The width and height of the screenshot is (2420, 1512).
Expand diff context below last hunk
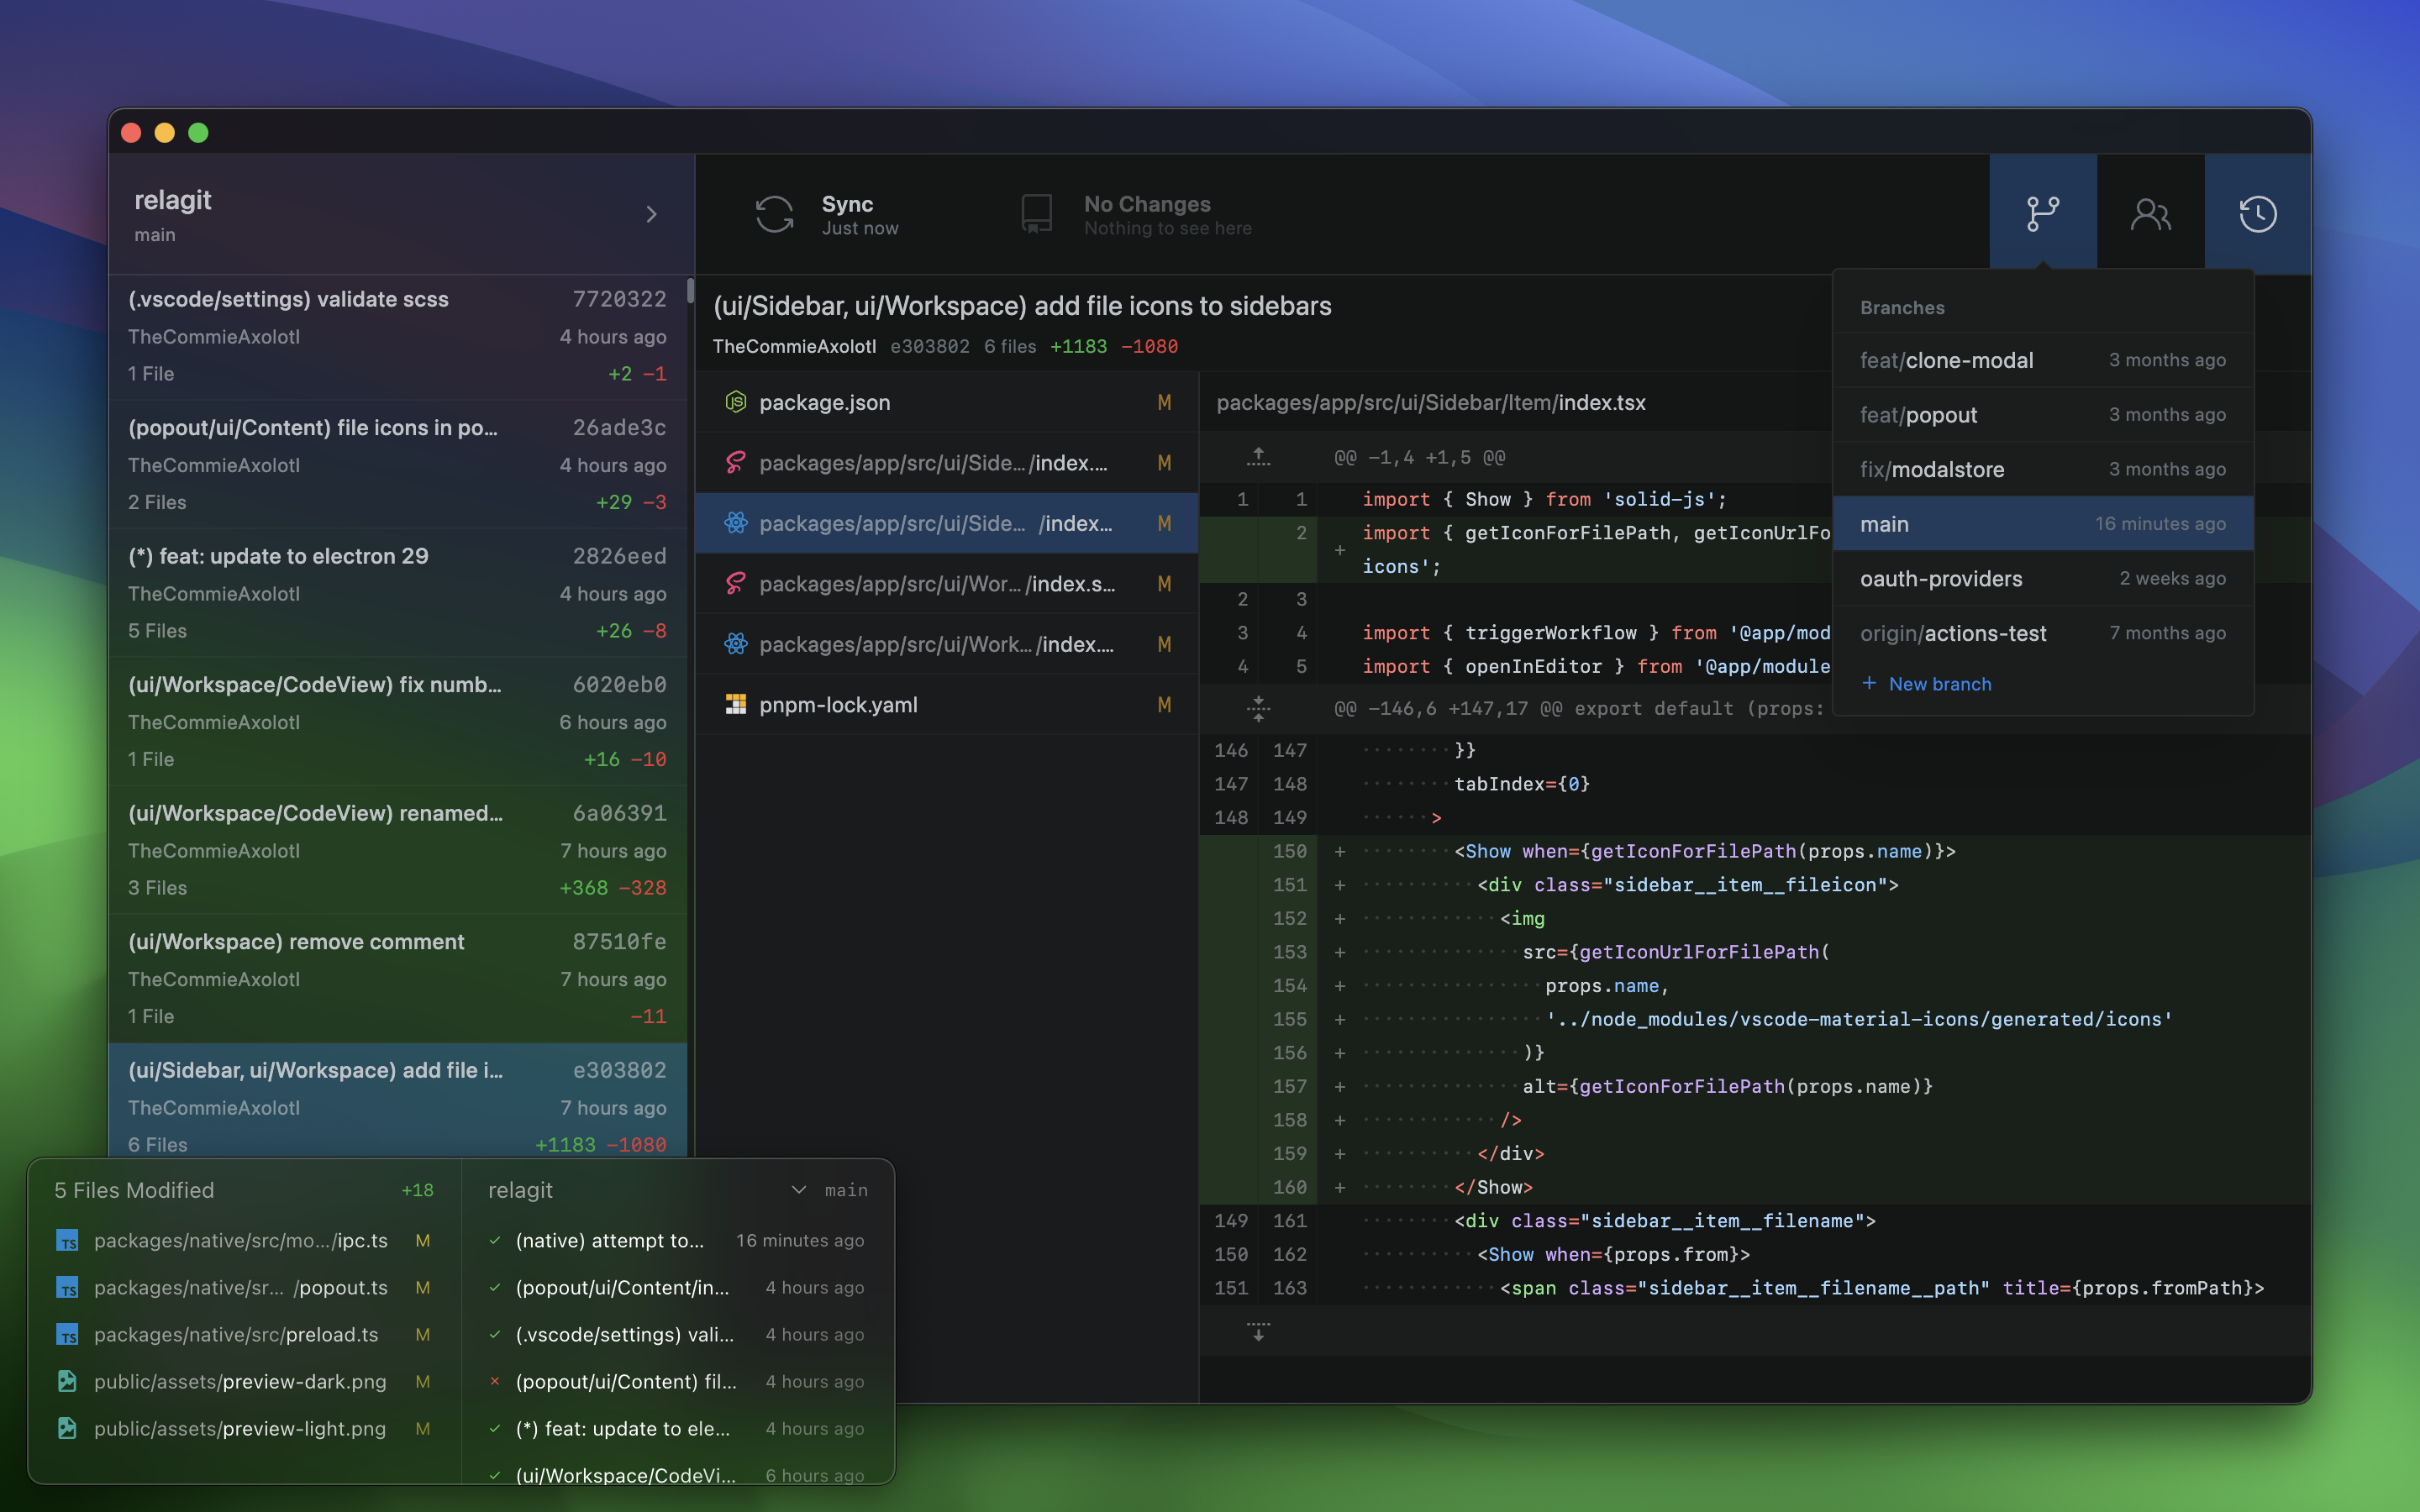pos(1258,1331)
